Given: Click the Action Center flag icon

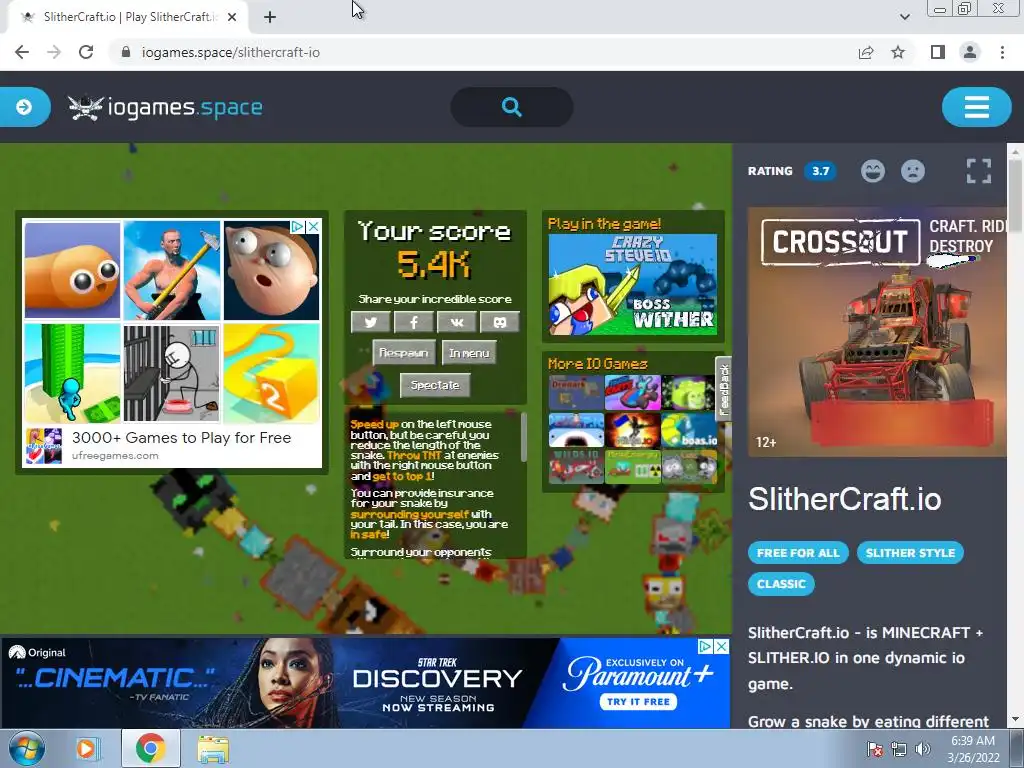Looking at the screenshot, I should pyautogui.click(x=874, y=749).
